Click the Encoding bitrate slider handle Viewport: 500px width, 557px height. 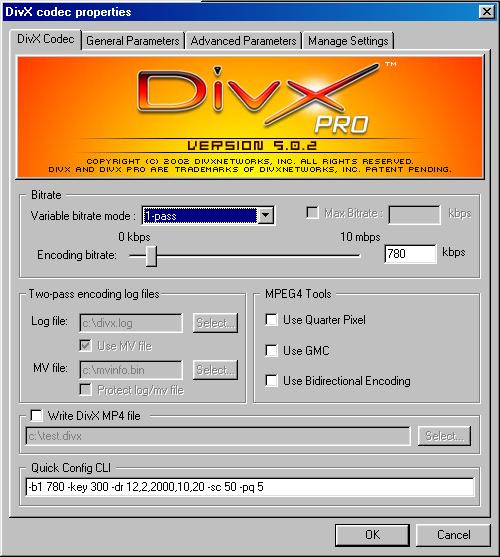click(x=152, y=255)
